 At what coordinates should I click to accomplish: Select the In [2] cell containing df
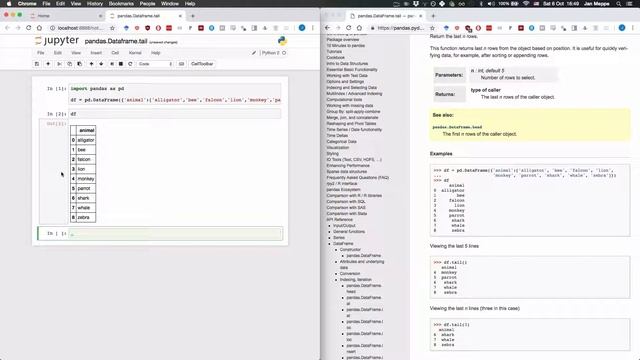click(176, 114)
